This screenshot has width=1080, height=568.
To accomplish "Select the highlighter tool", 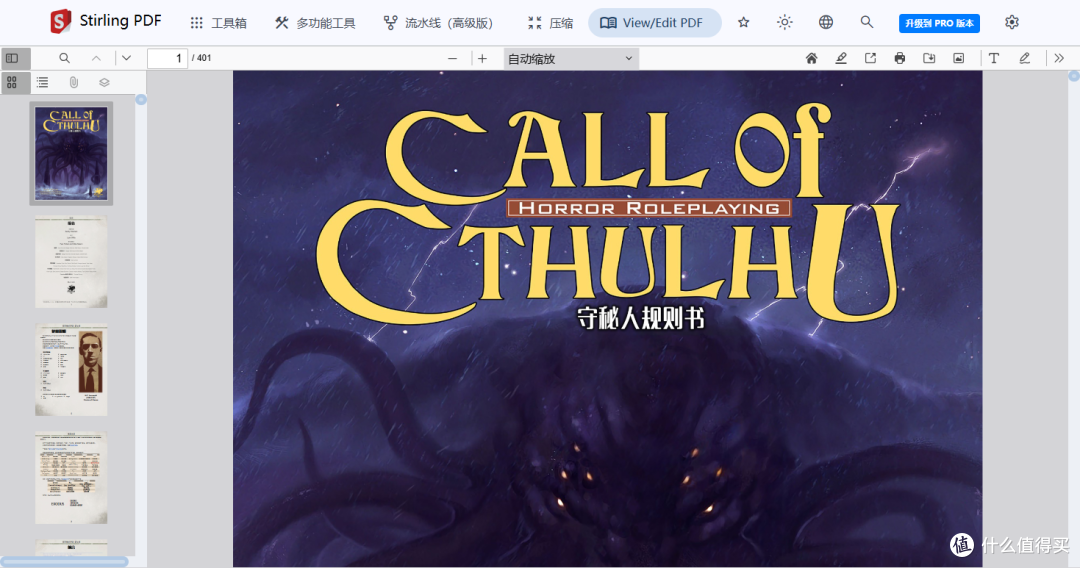I will pyautogui.click(x=841, y=58).
